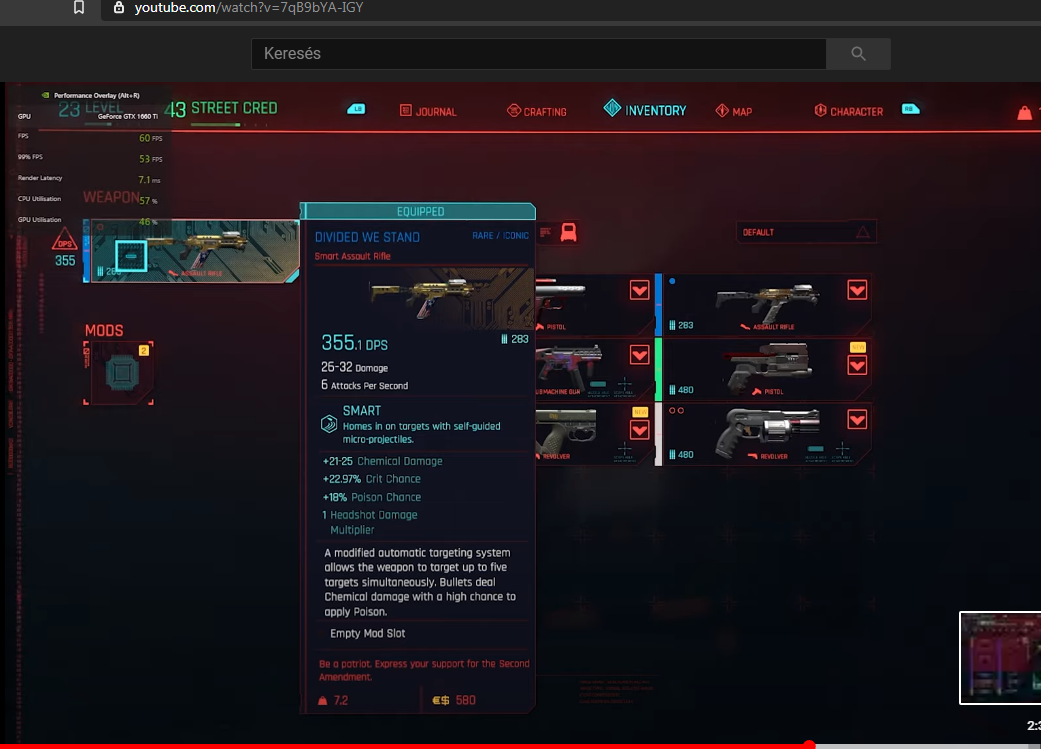1041x749 pixels.
Task: Click the Chemical Damage stat line
Action: click(382, 461)
